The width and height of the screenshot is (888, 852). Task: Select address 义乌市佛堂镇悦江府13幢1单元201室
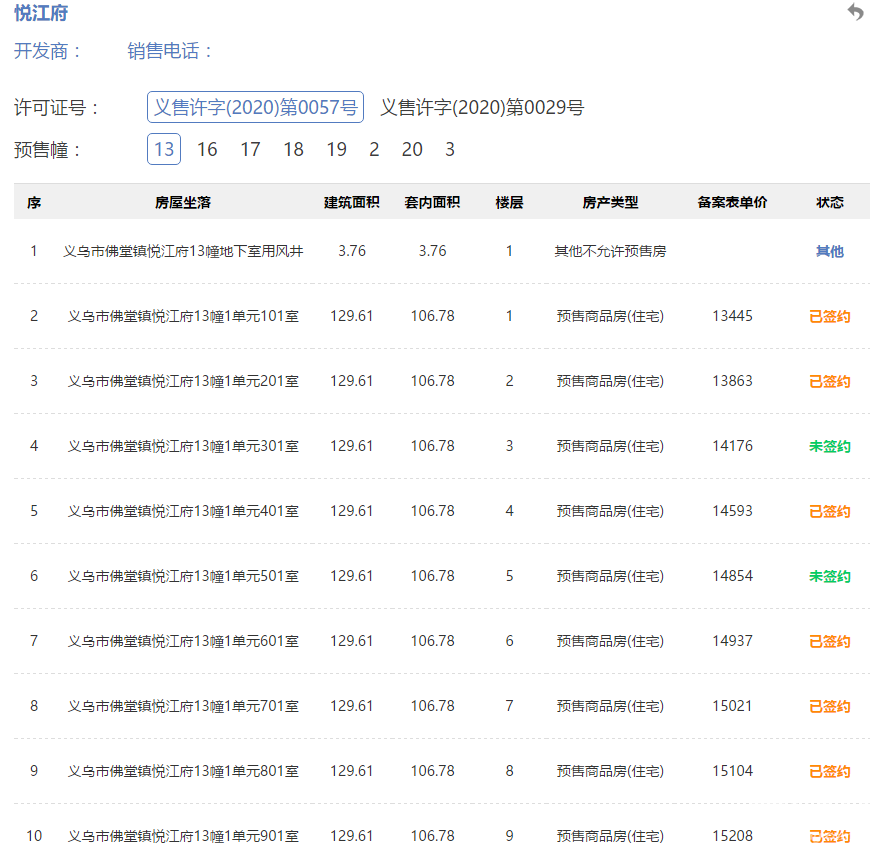coord(183,381)
